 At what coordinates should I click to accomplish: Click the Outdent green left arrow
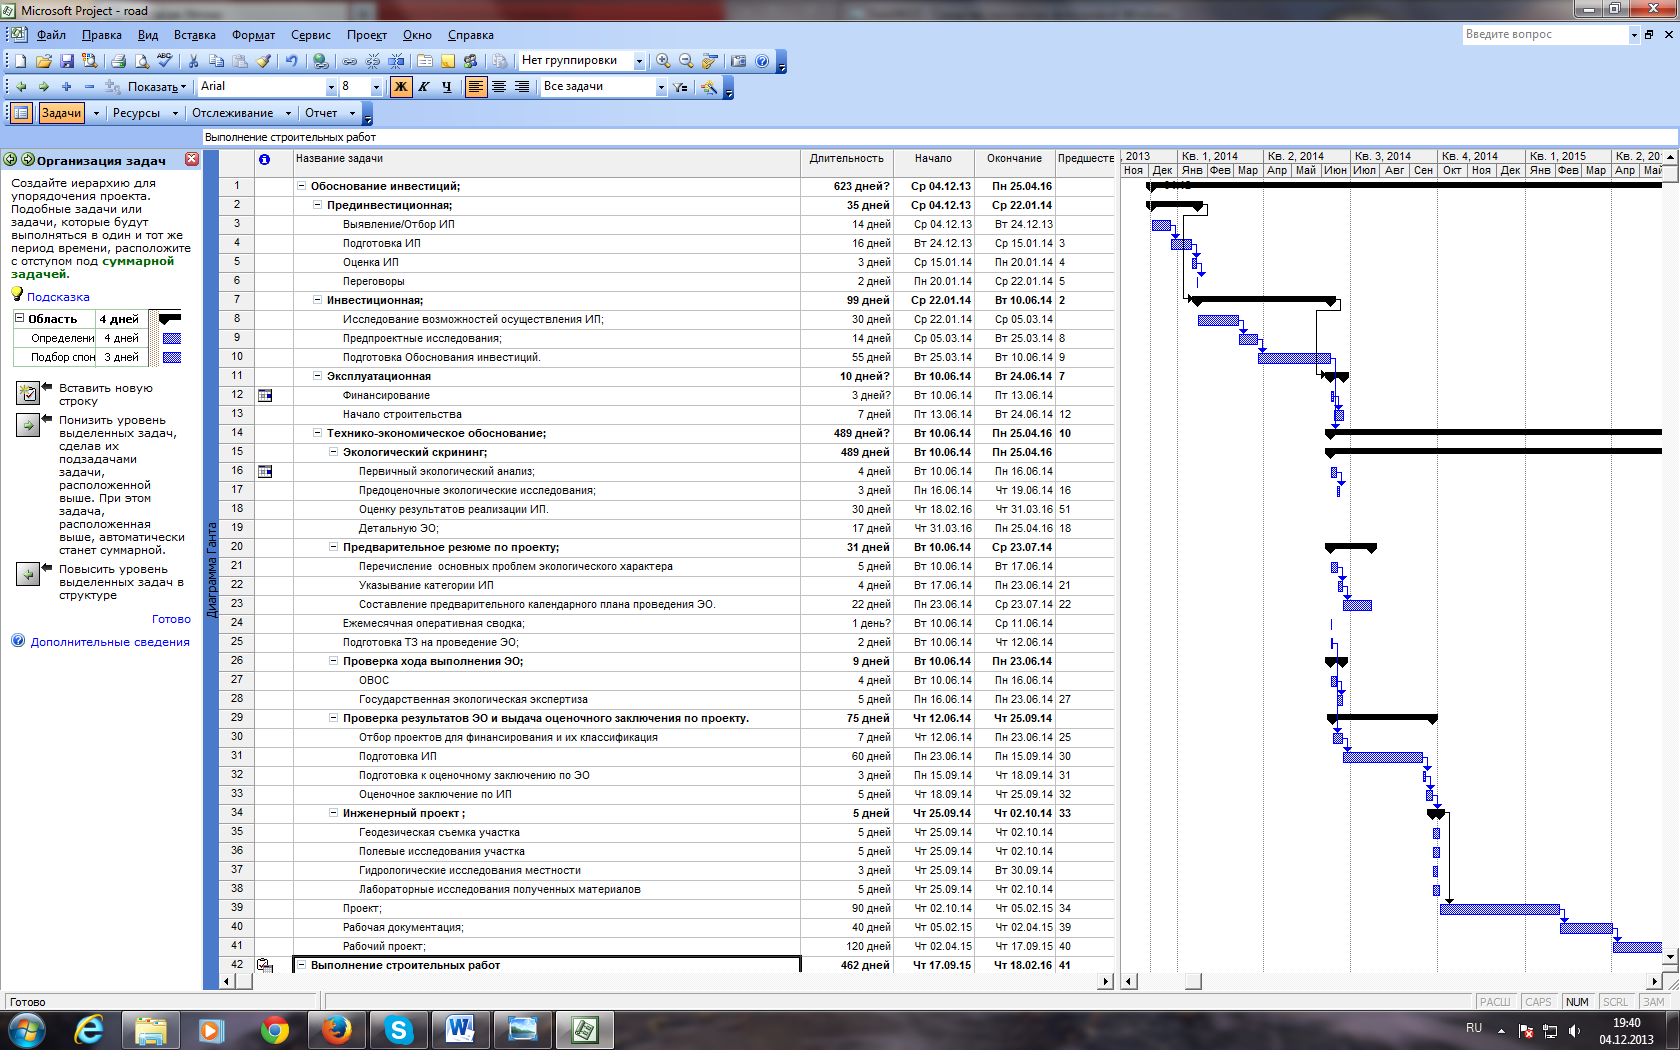[x=21, y=87]
